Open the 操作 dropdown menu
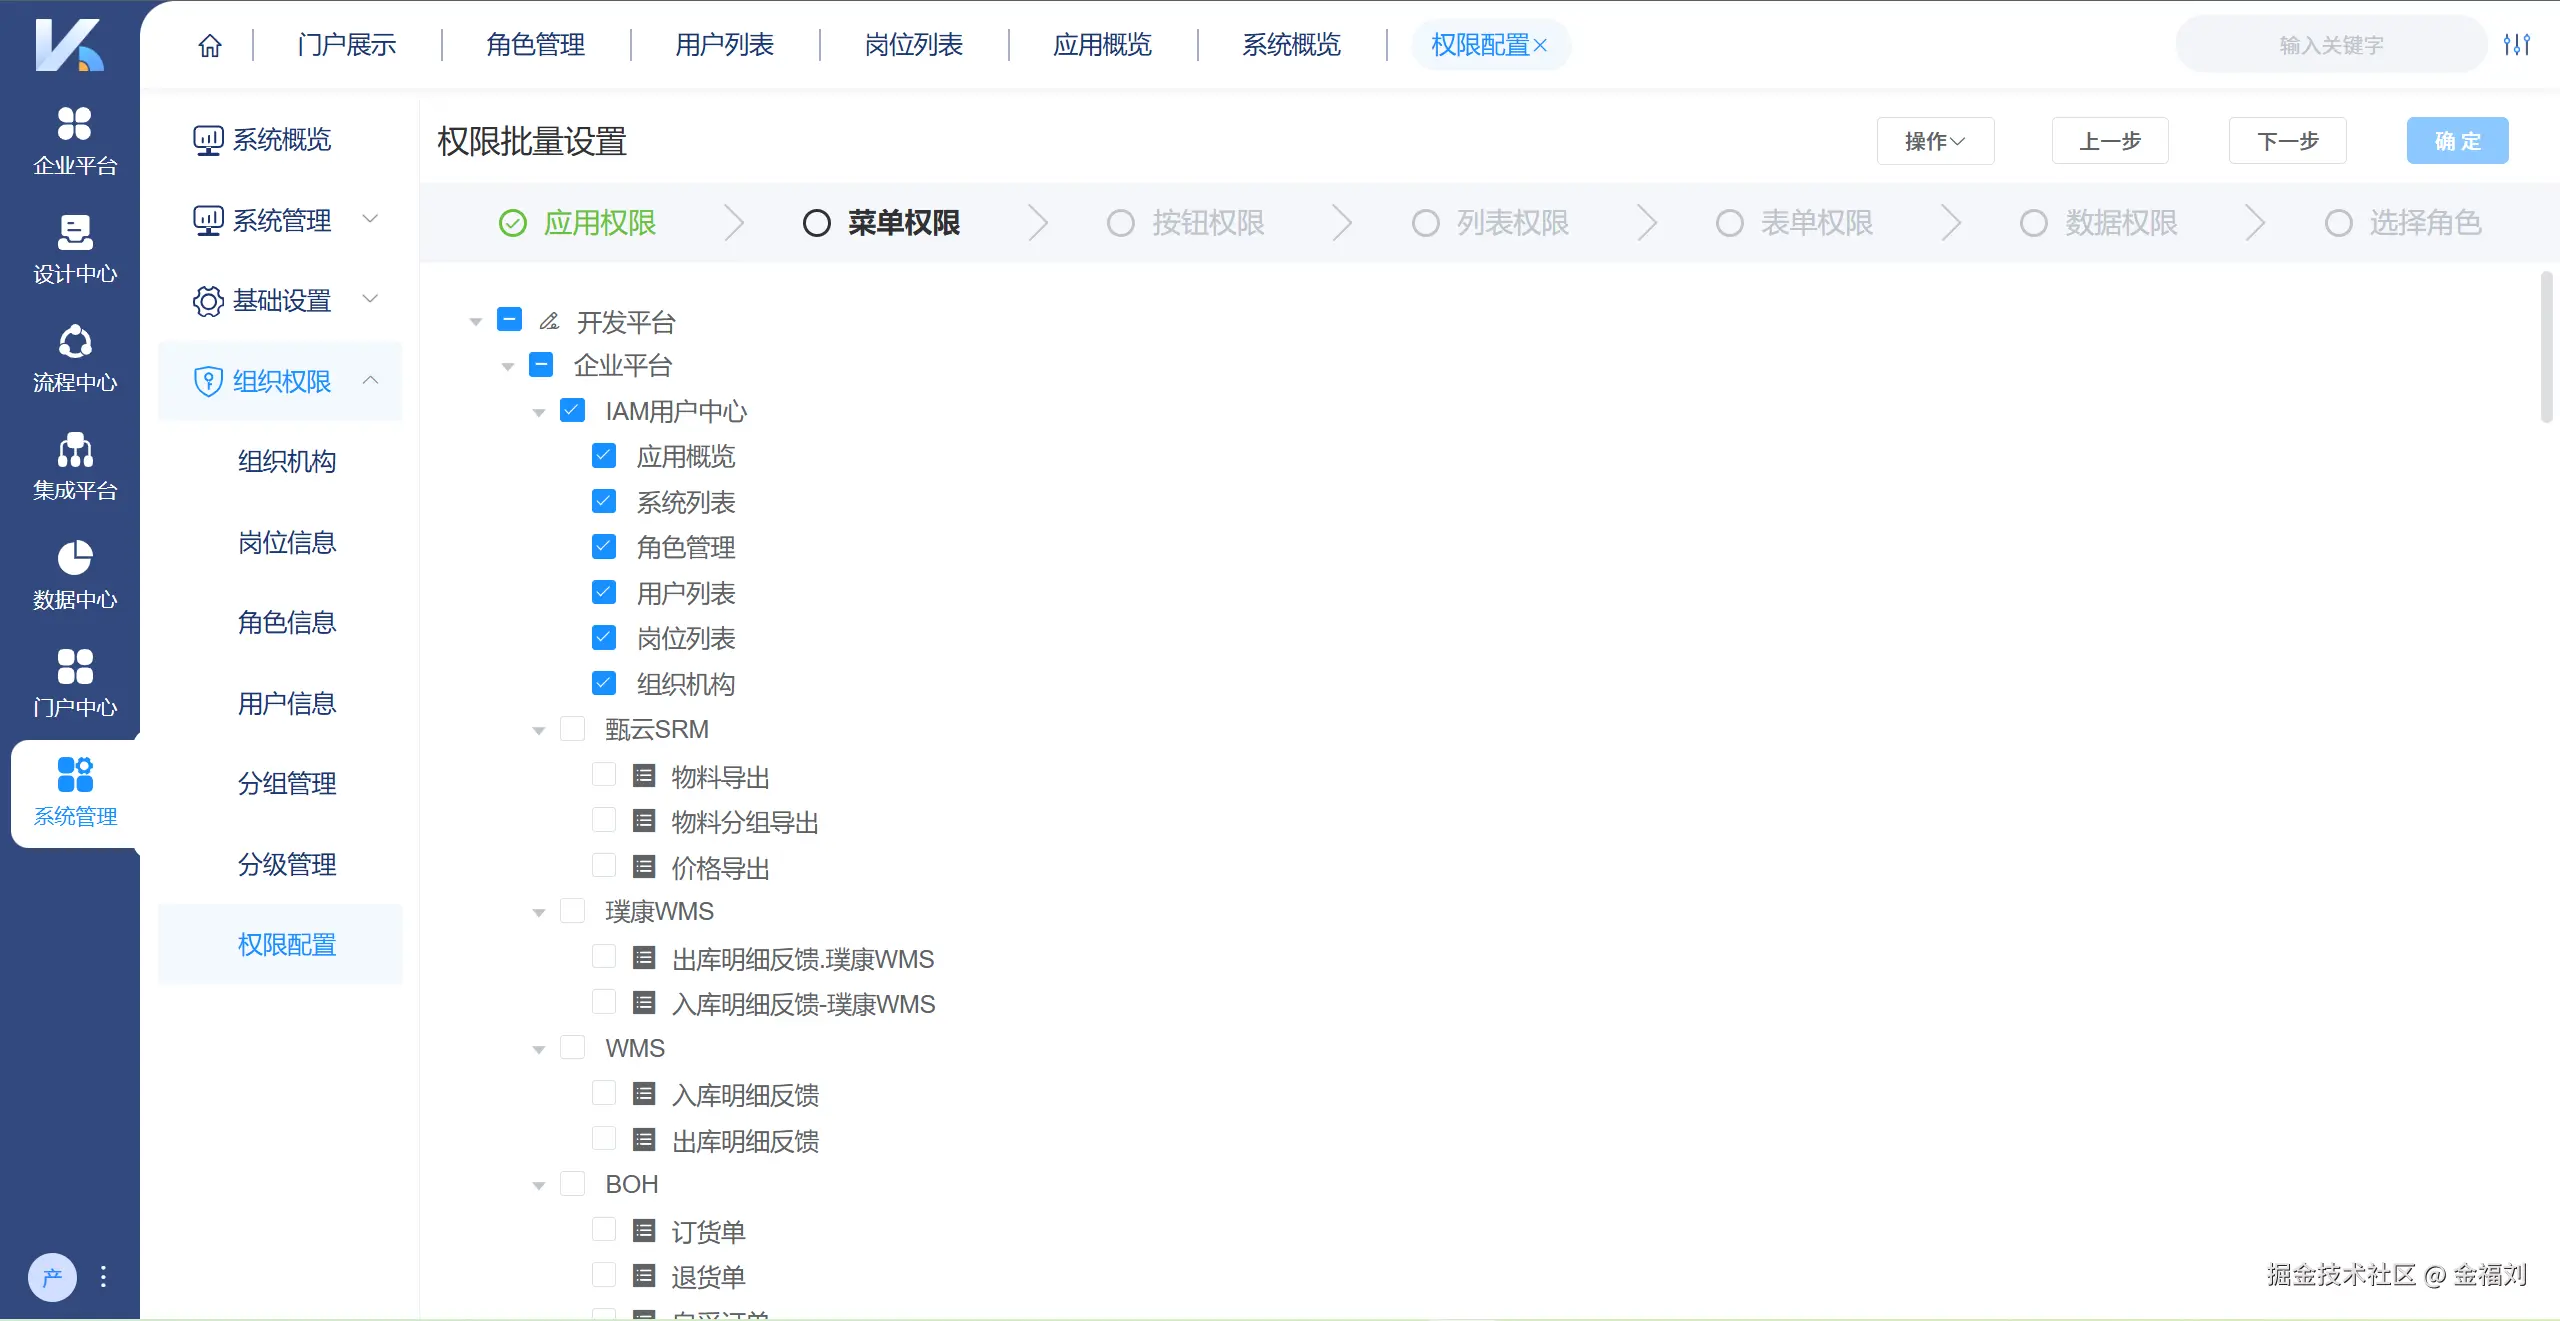The image size is (2560, 1321). click(x=1934, y=141)
